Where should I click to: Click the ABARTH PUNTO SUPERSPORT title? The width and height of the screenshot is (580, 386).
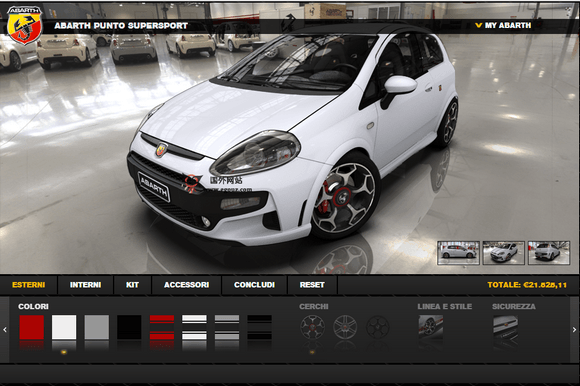[x=121, y=26]
